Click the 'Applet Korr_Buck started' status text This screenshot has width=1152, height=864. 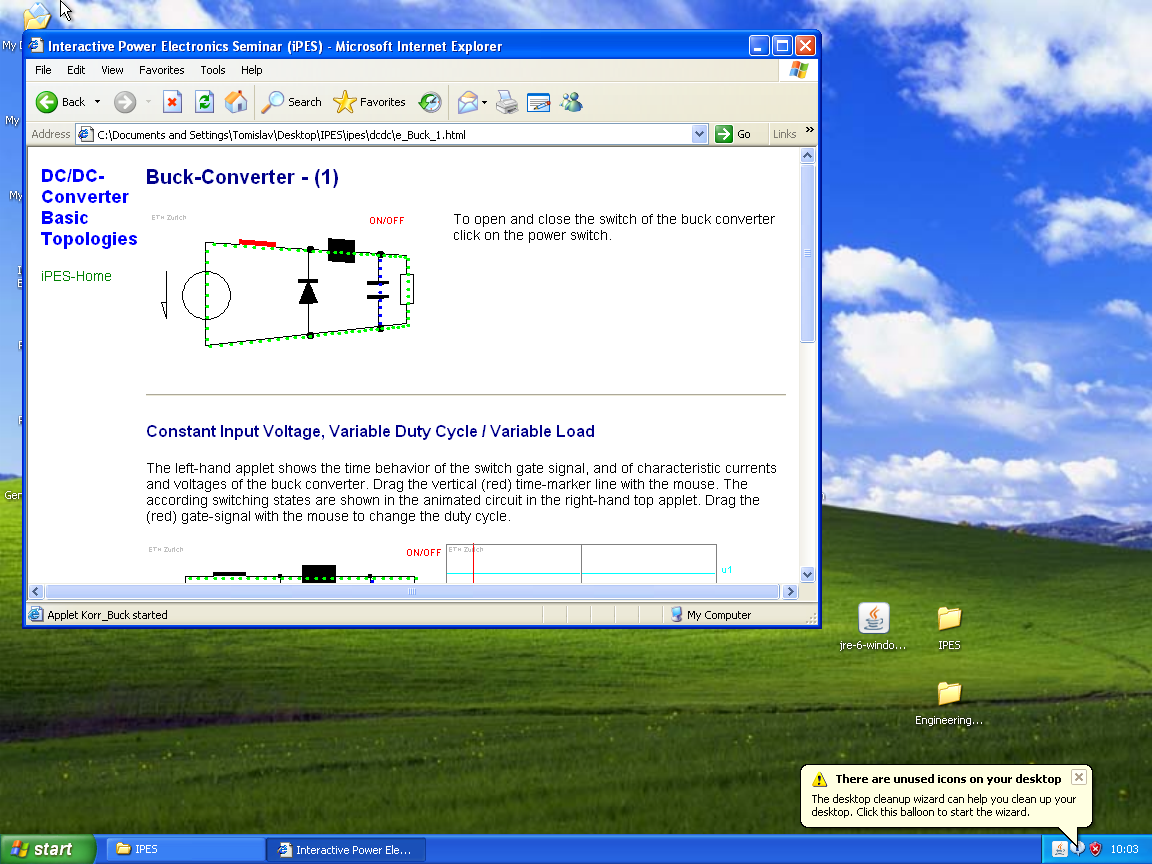point(107,615)
